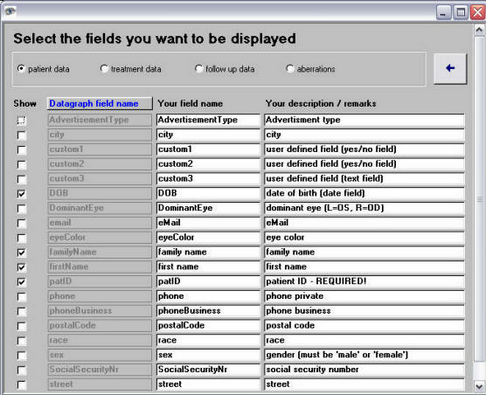Click the Datagraph field name header button
This screenshot has width=486, height=395.
click(x=100, y=103)
